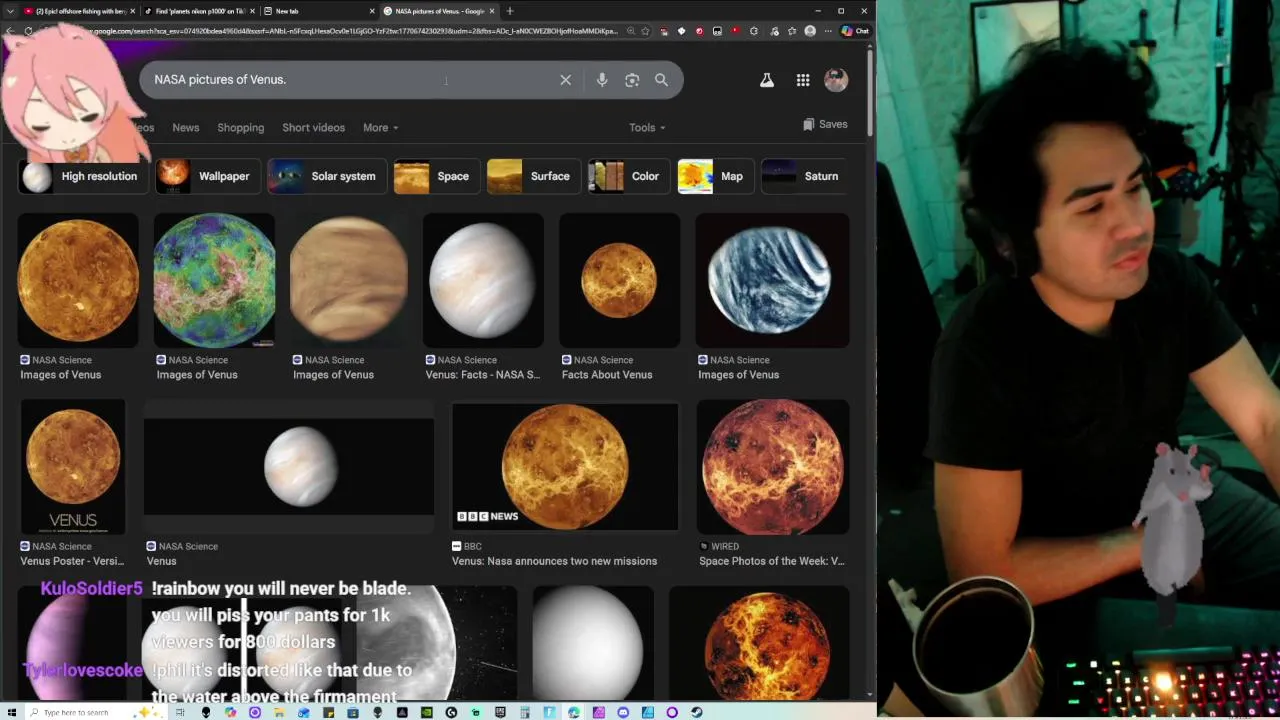Open the Short videos search filter
Image resolution: width=1280 pixels, height=720 pixels.
[x=313, y=128]
